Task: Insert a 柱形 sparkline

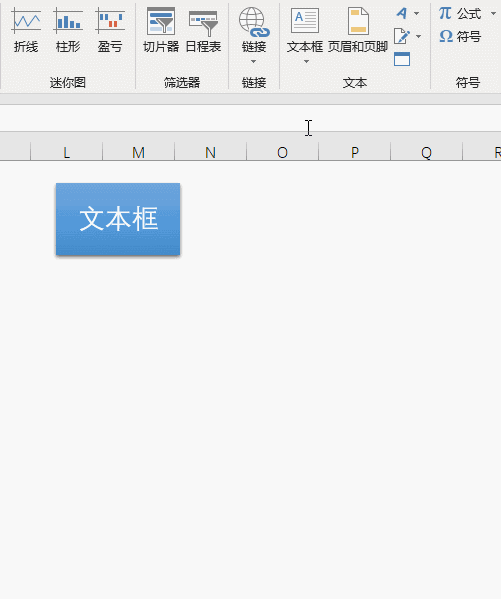Action: pyautogui.click(x=68, y=31)
